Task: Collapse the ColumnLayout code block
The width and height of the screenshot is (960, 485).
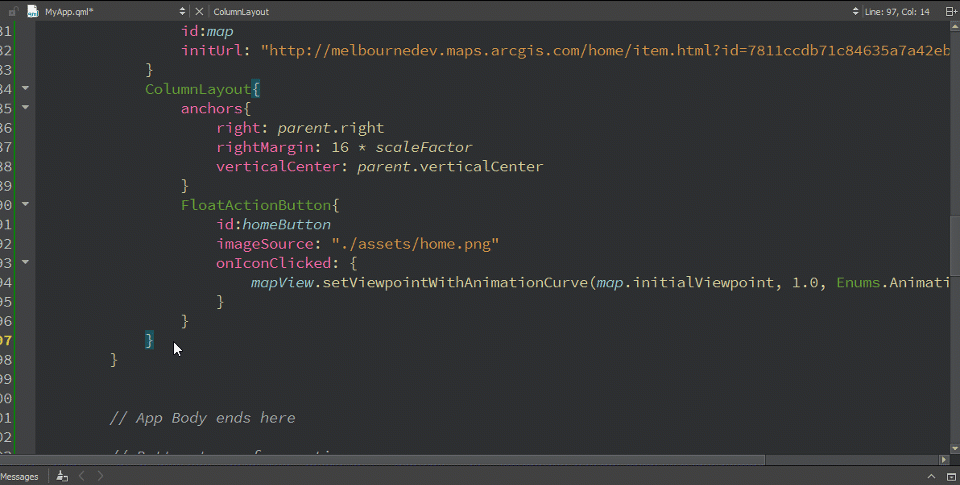Action: [x=25, y=88]
